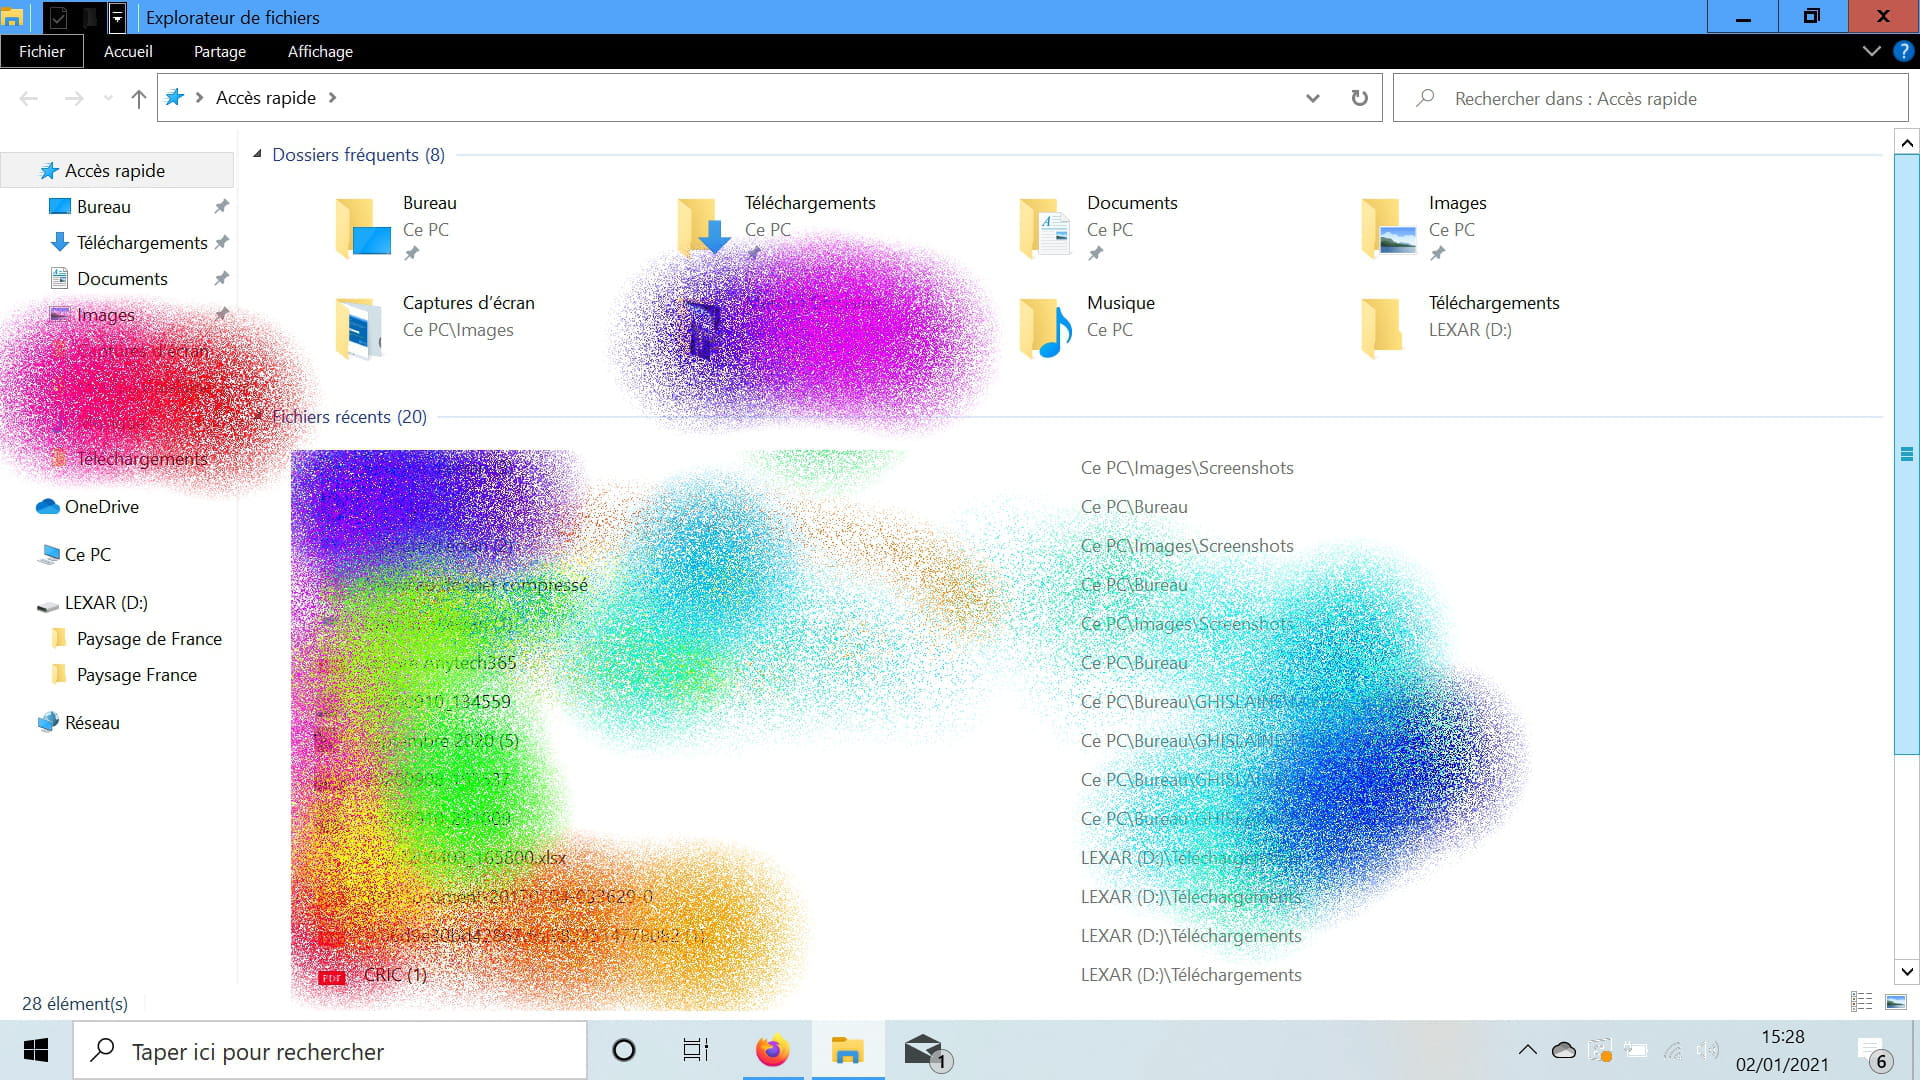
Task: Select Paysage de France folder
Action: [x=149, y=639]
